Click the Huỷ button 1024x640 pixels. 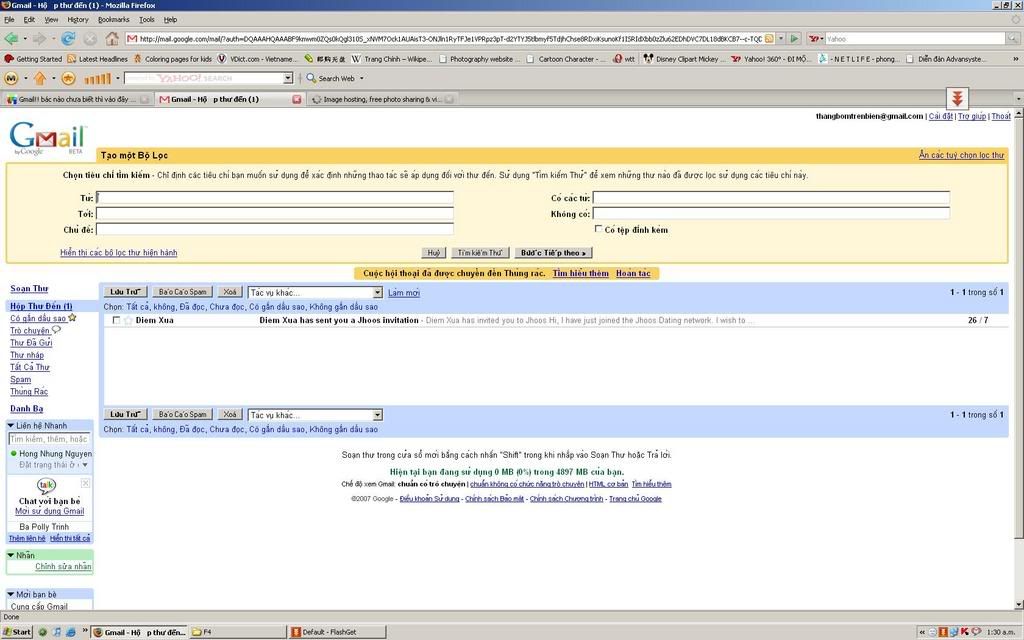[x=434, y=253]
